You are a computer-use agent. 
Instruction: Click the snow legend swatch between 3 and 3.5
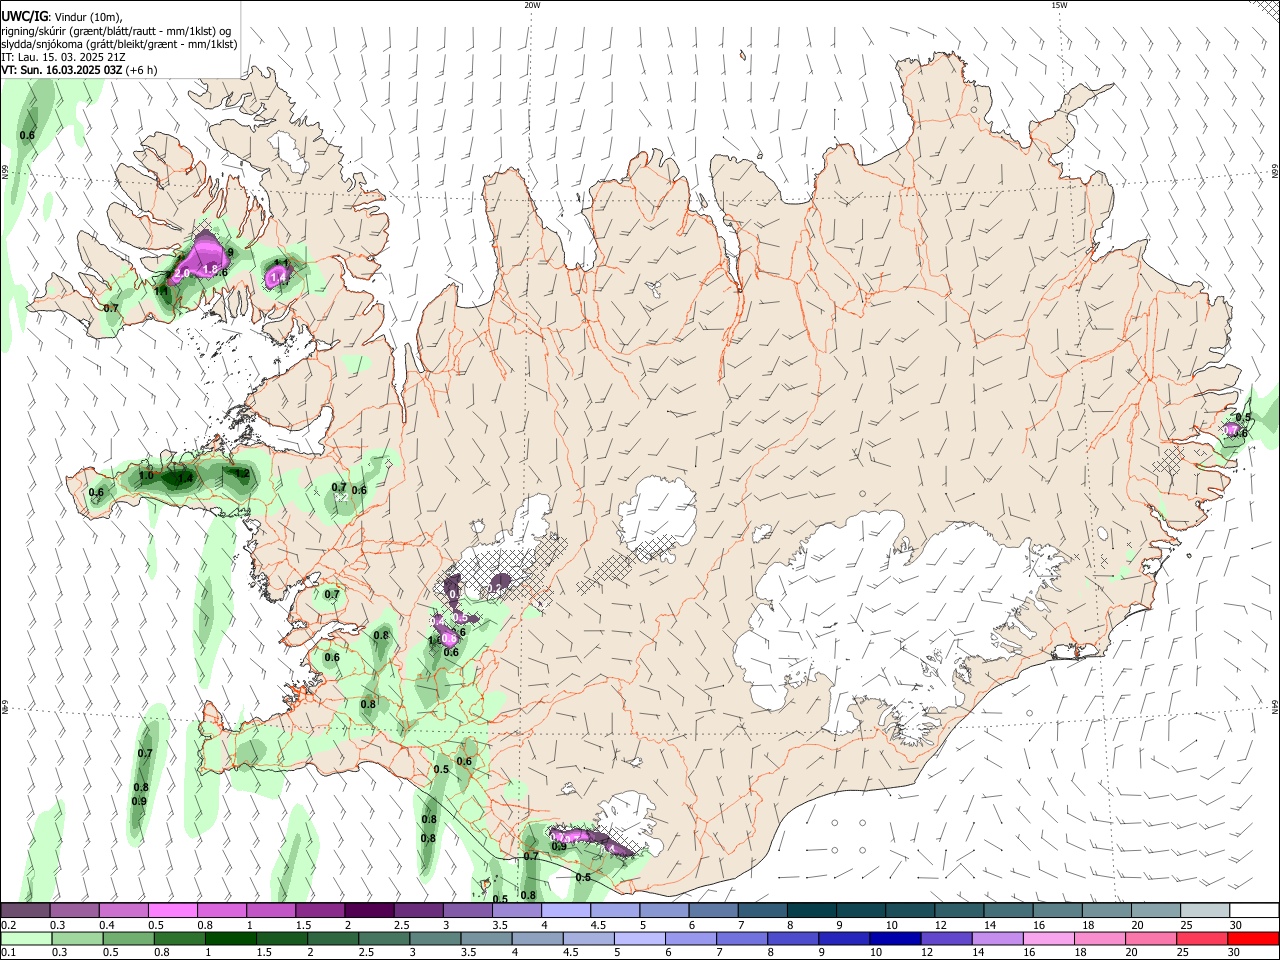468,911
